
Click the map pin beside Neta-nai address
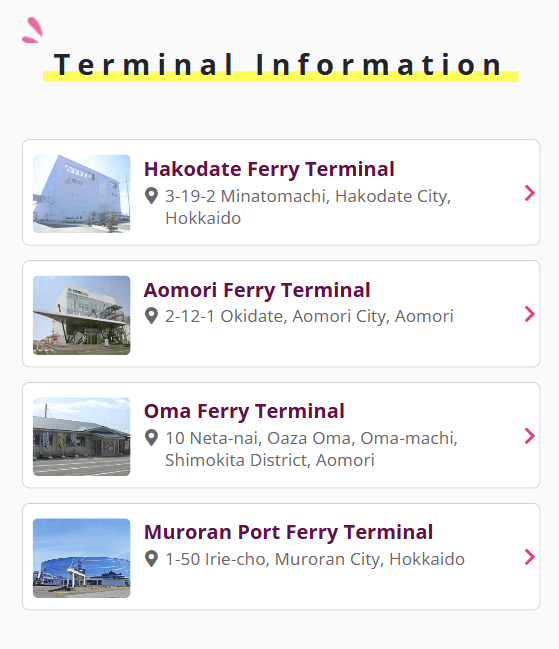click(151, 438)
